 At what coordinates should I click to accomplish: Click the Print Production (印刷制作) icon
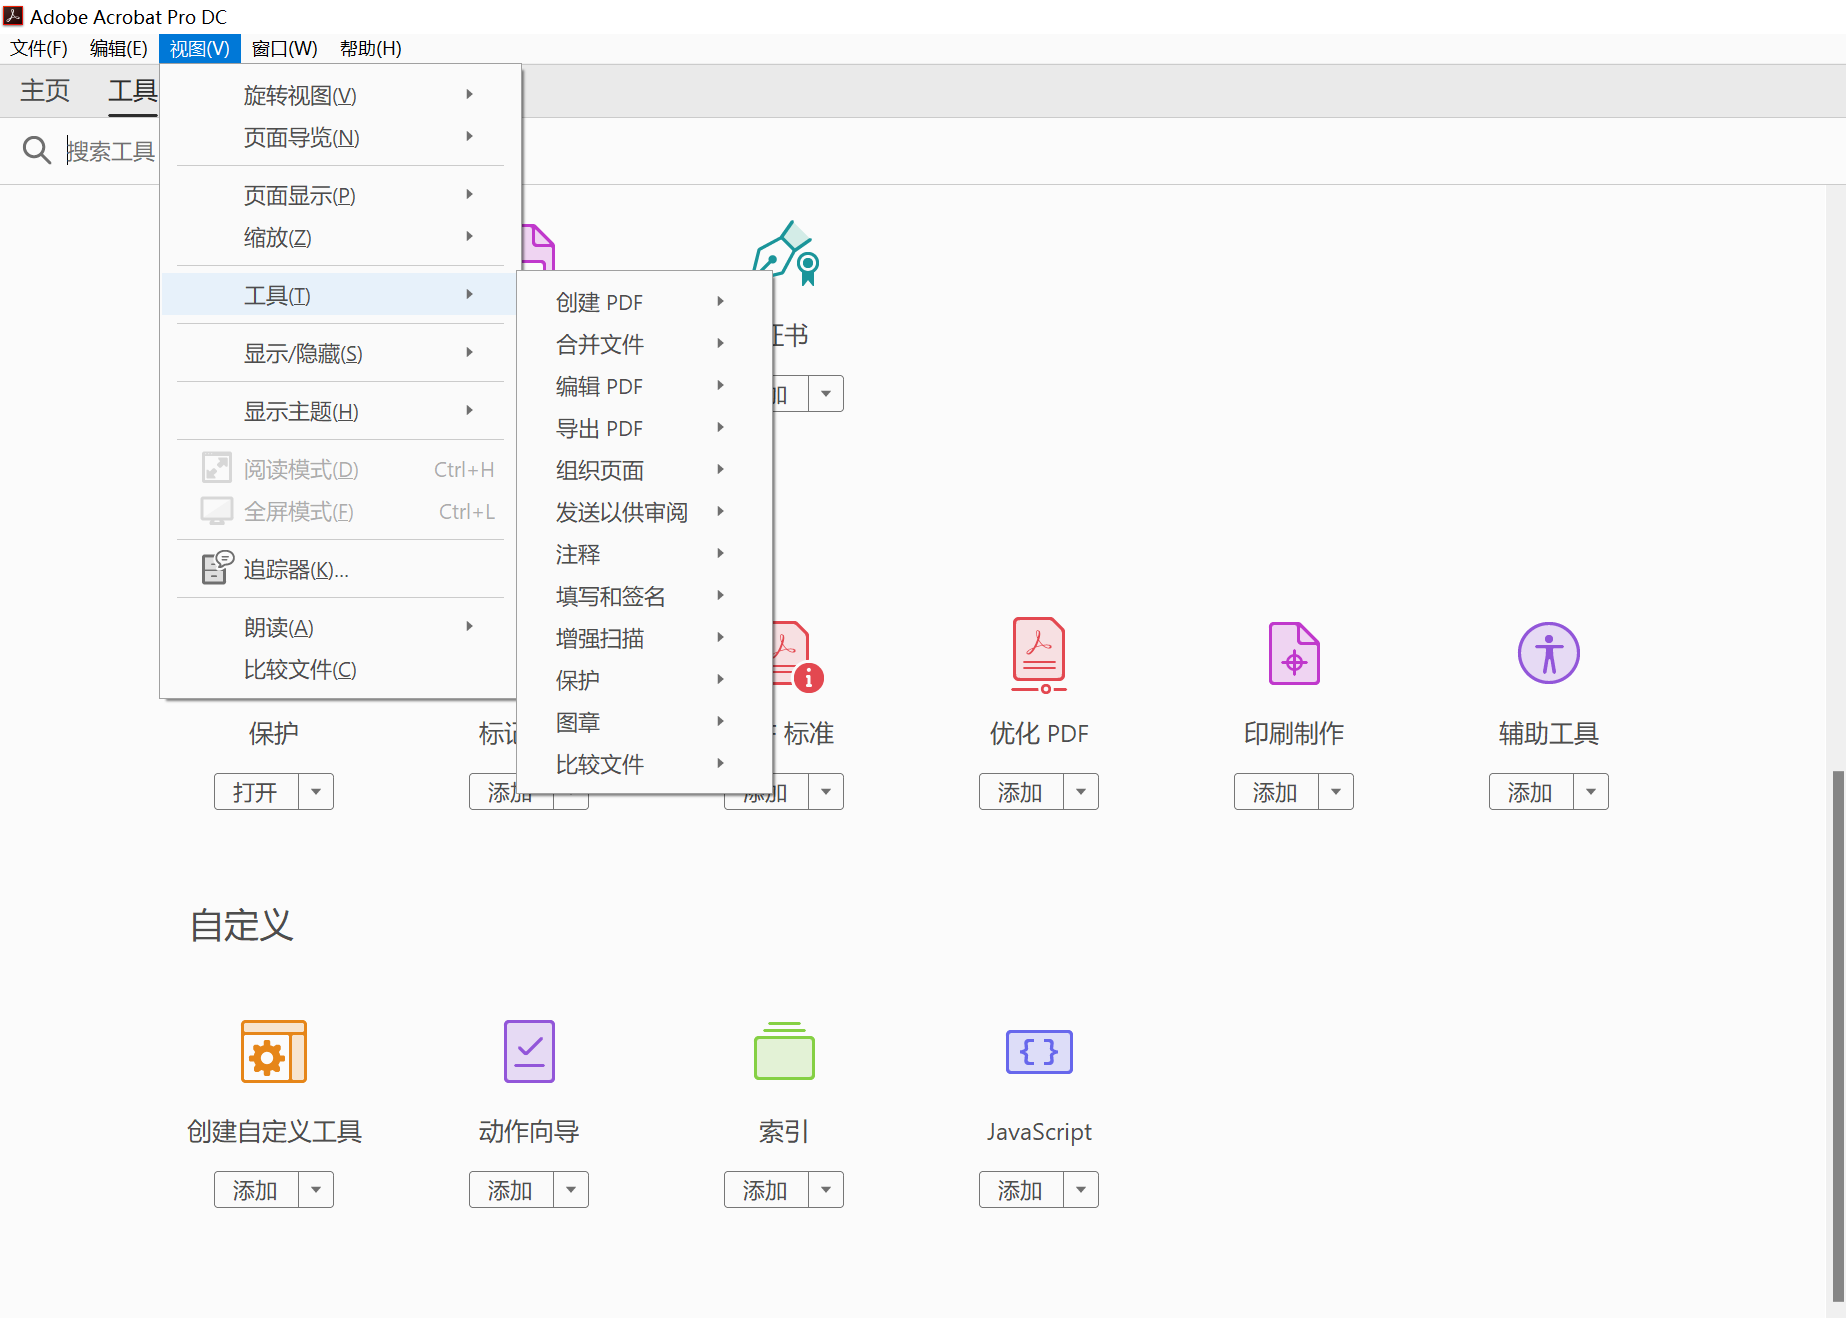point(1294,654)
